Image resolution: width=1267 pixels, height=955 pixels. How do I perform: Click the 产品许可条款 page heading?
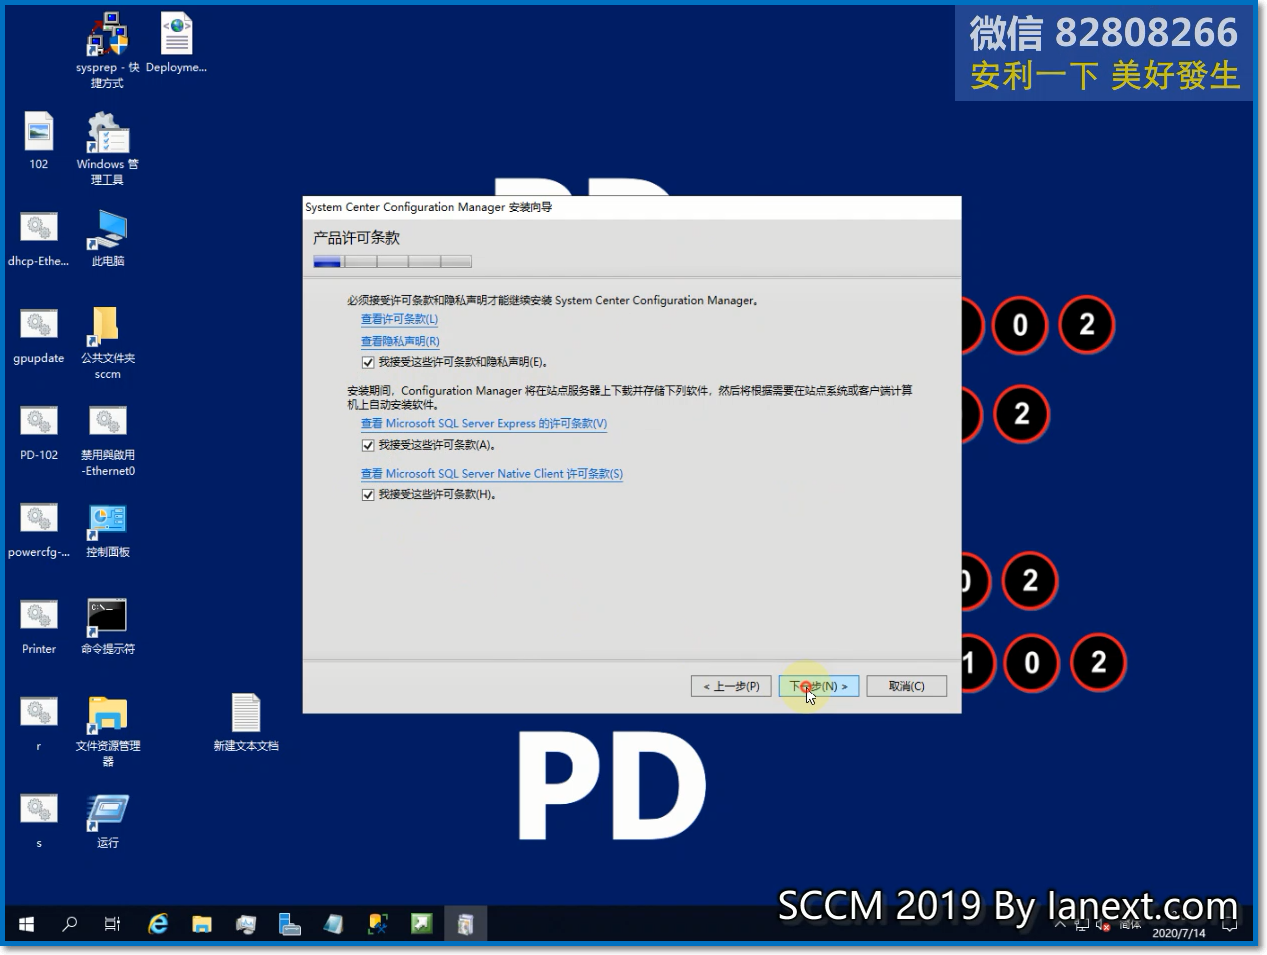pyautogui.click(x=356, y=238)
